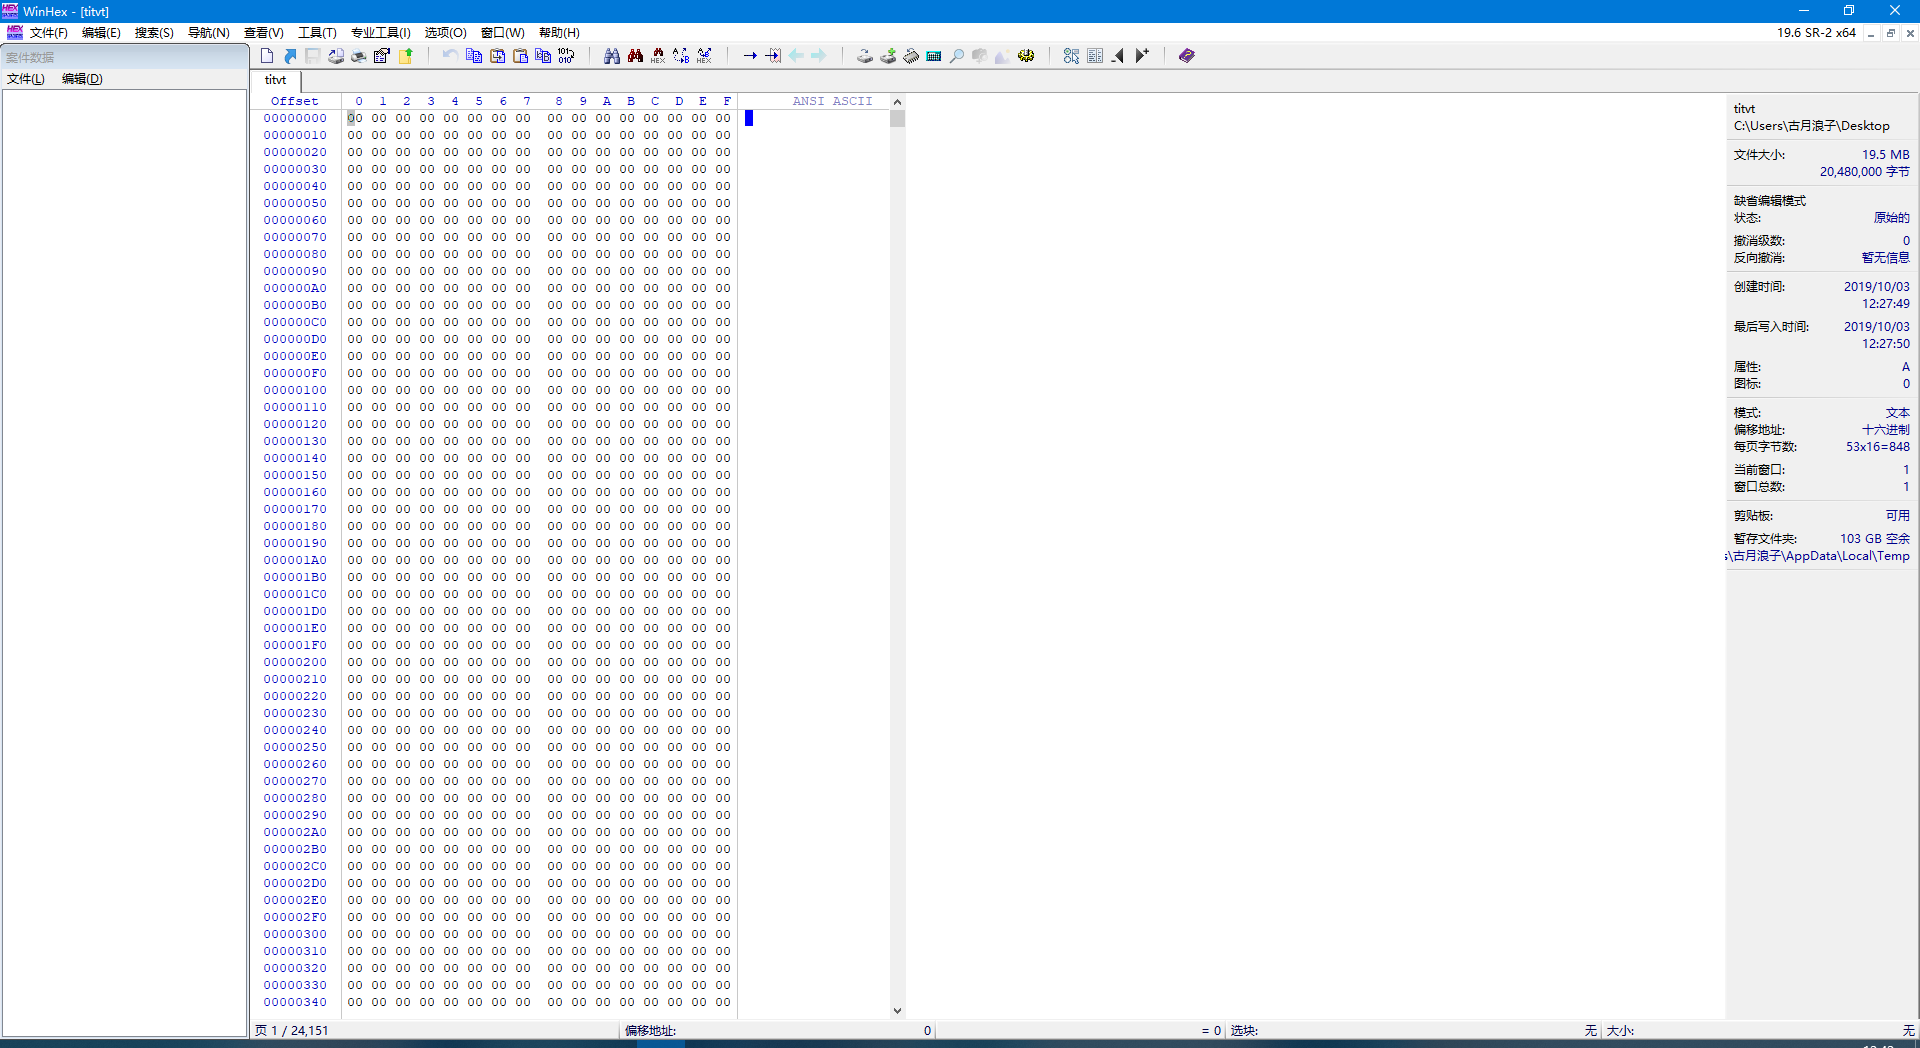Screen dimensions: 1920x1048
Task: Click 偏移地址 in the status bar
Action: point(650,1030)
